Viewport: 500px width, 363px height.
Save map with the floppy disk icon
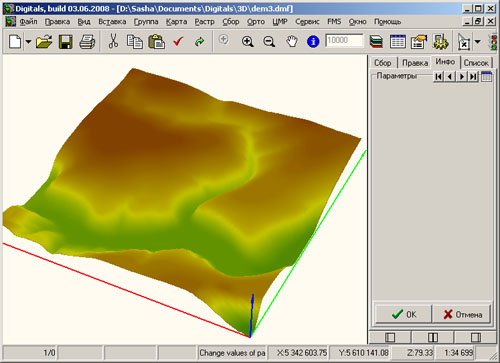coord(66,42)
